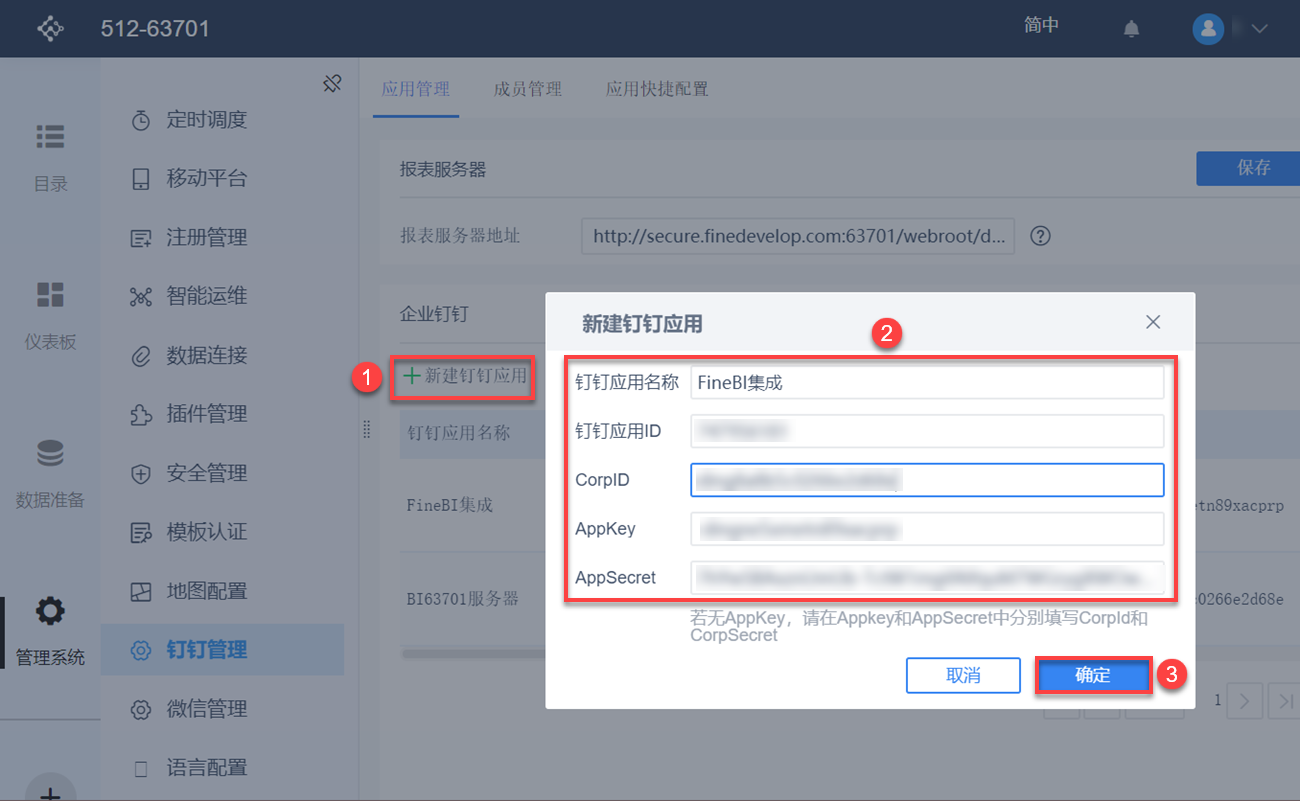Viewport: 1300px width, 801px height.
Task: Click the 模板认证 template icon
Action: pyautogui.click(x=141, y=533)
